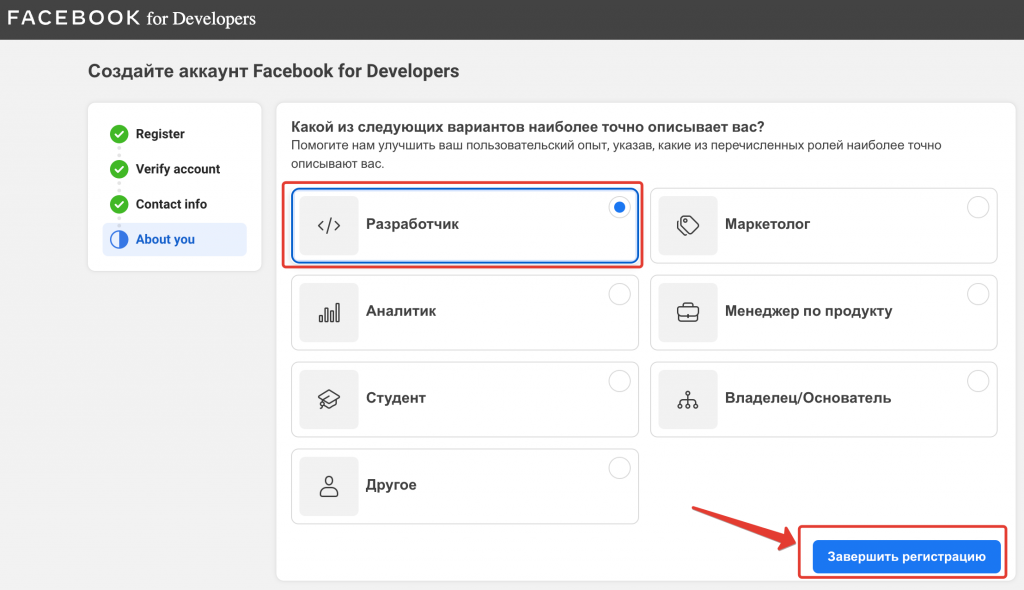Viewport: 1024px width, 590px height.
Task: Click the Другое card label
Action: pyautogui.click(x=391, y=485)
